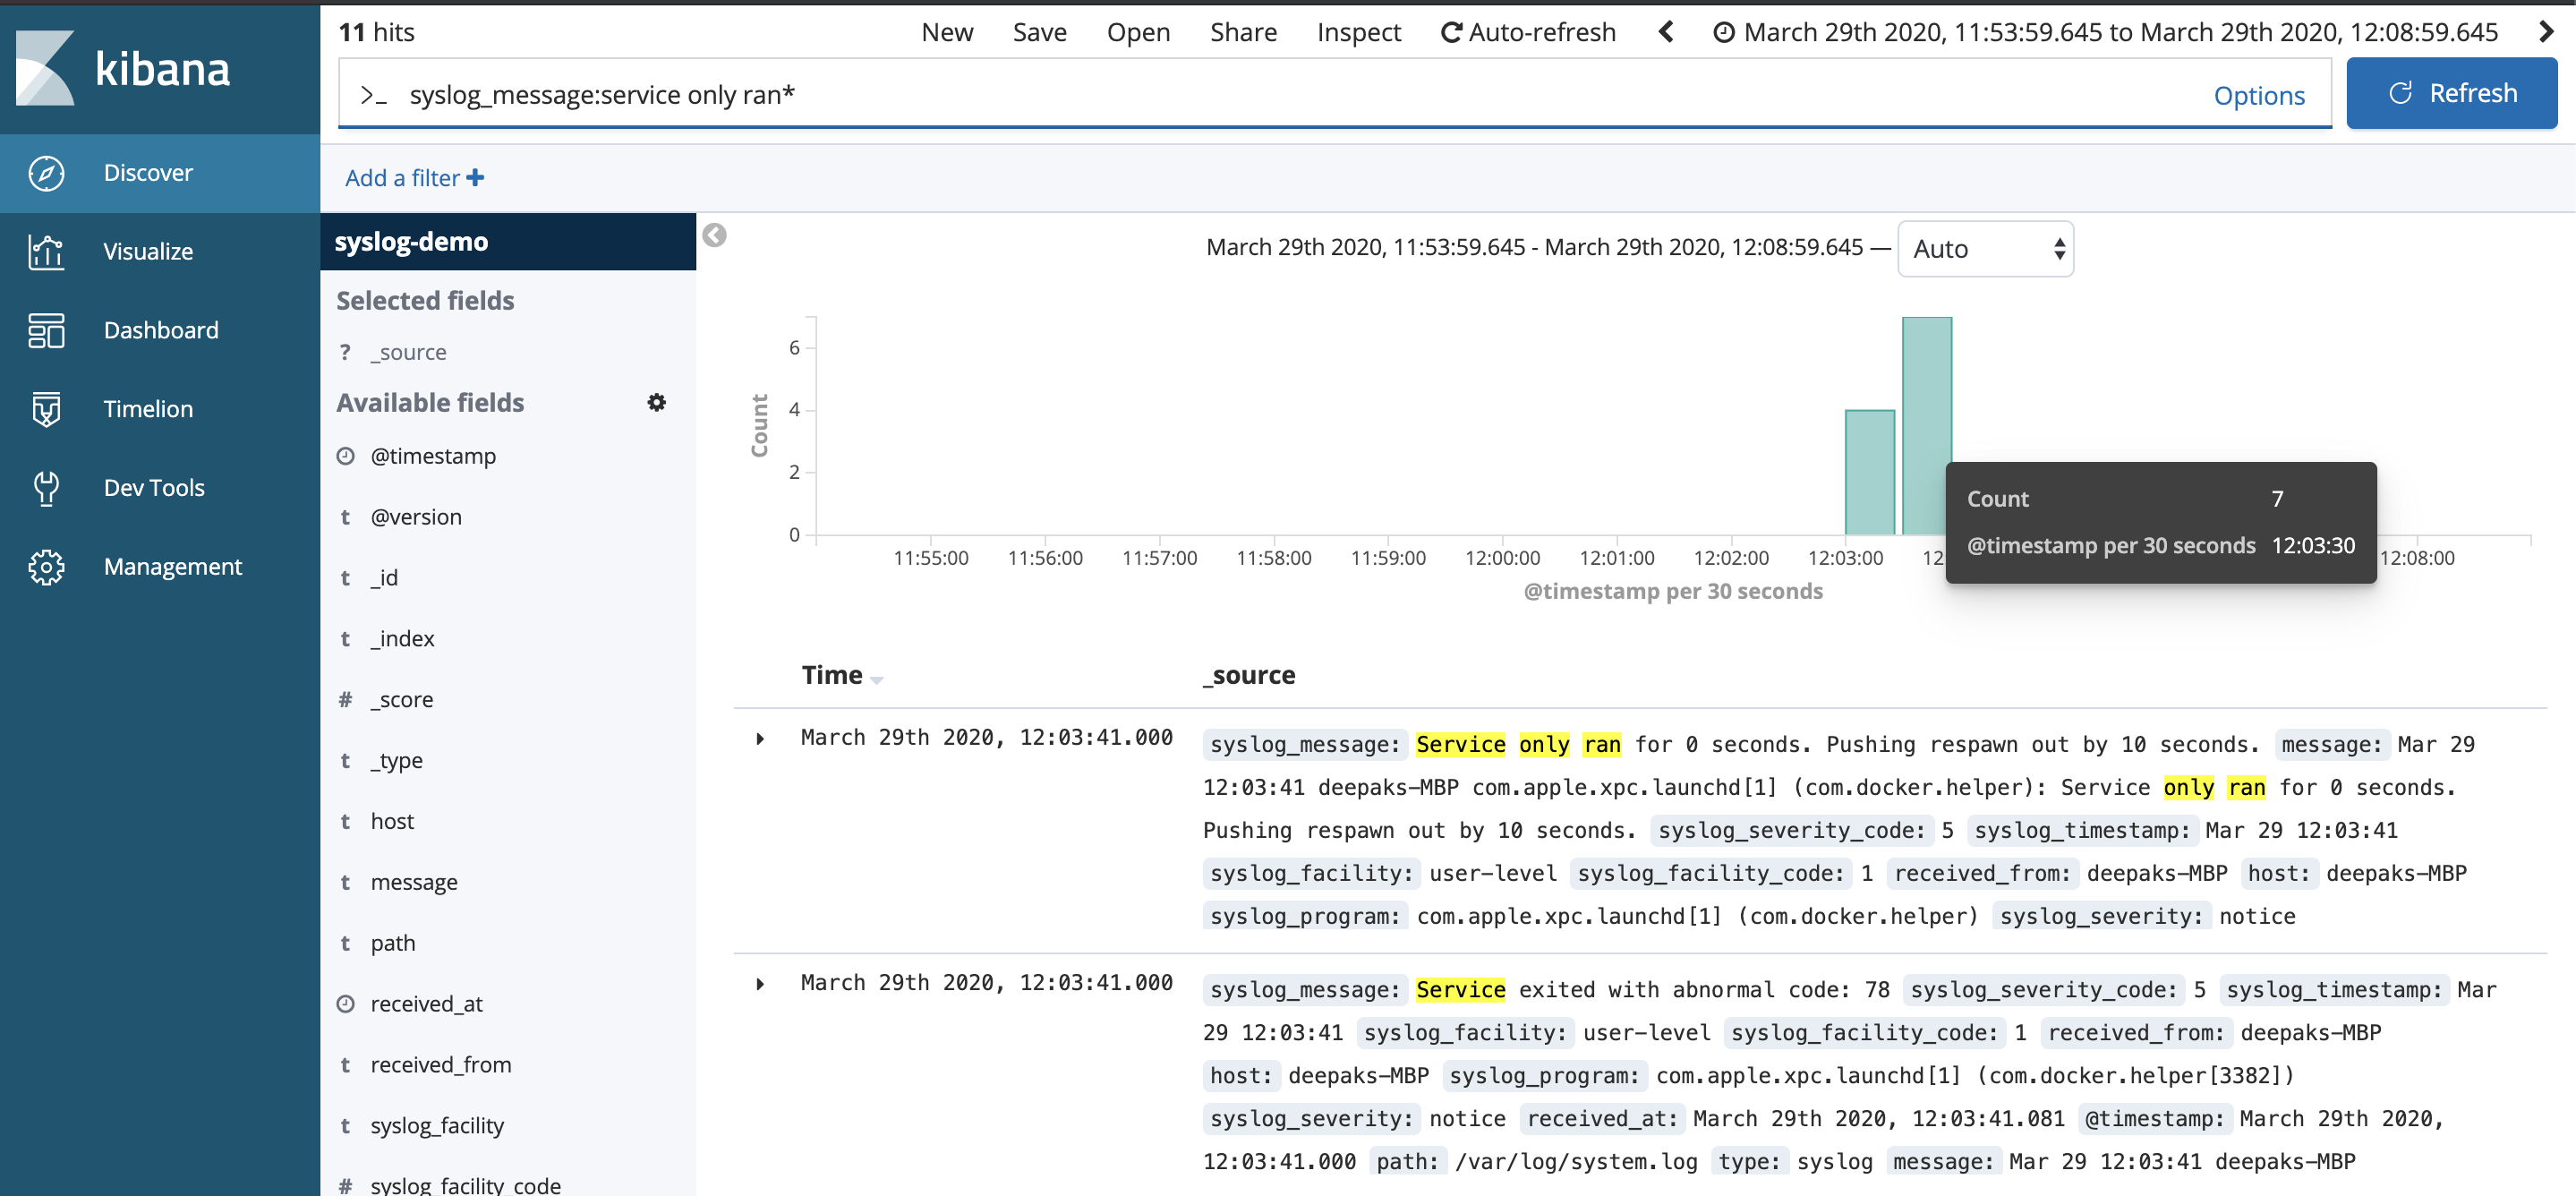Open the Share menu

tap(1243, 31)
